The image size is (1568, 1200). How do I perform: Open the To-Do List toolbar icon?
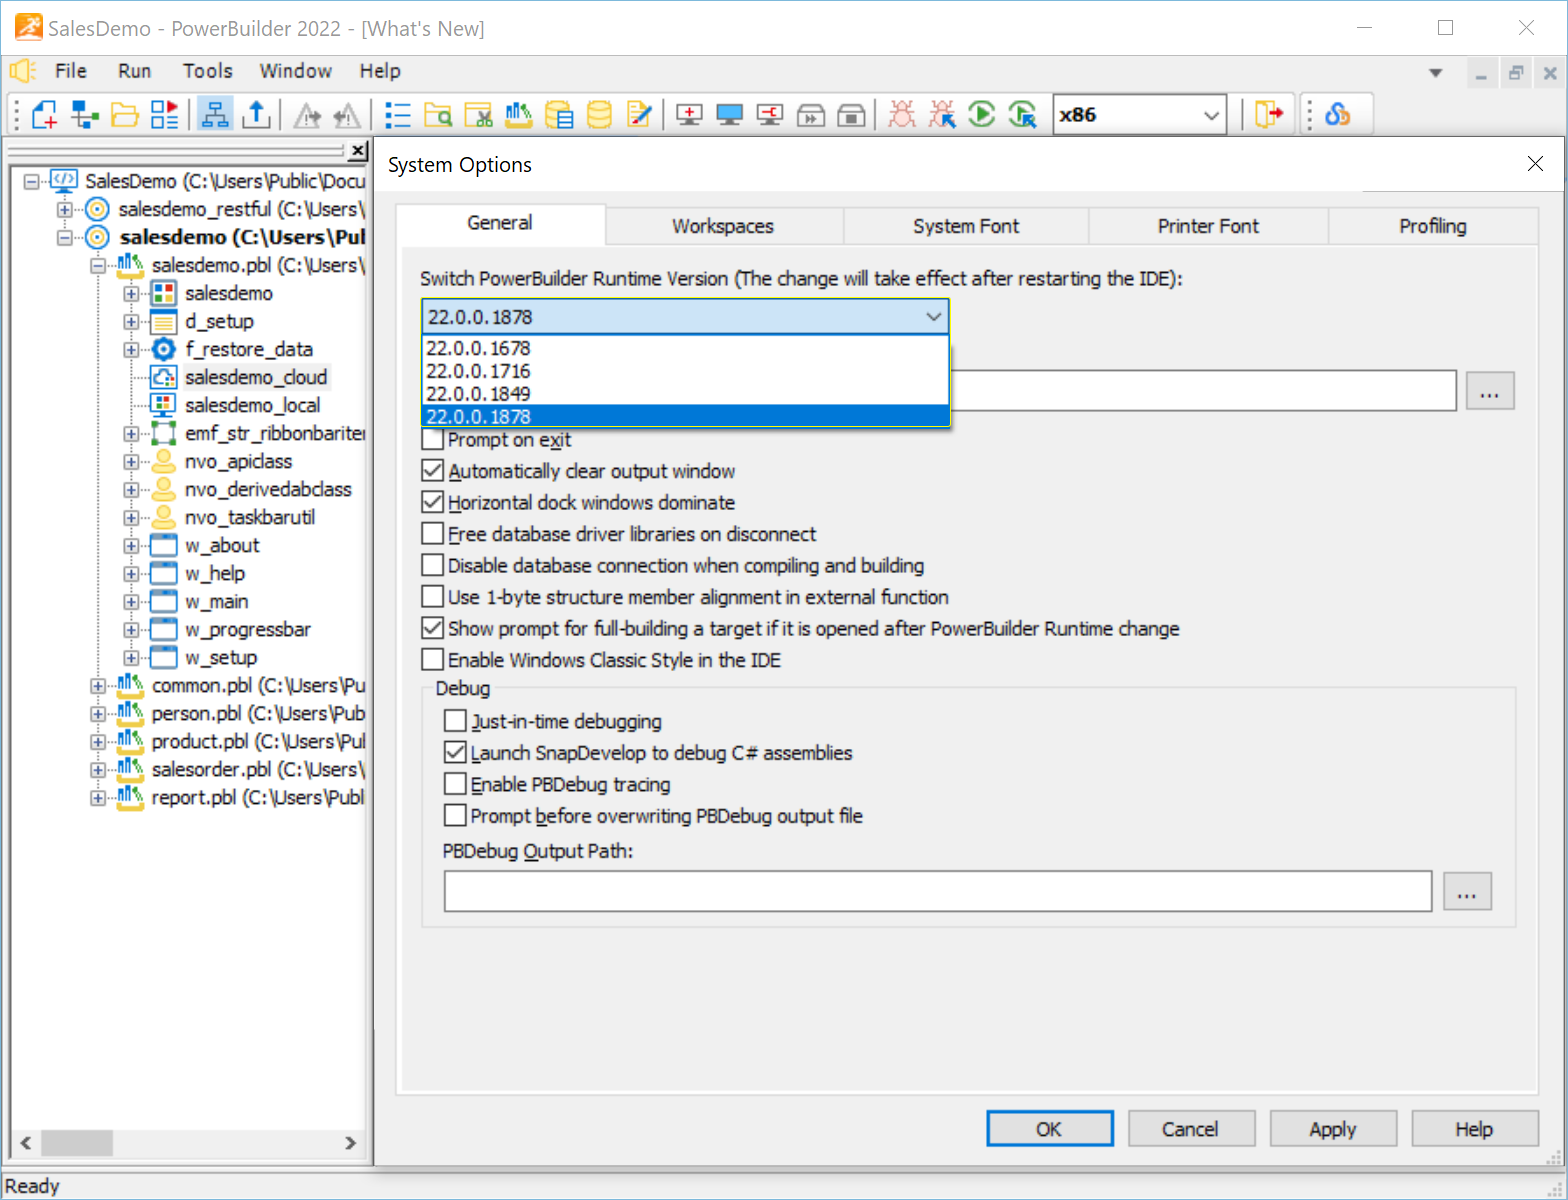click(398, 115)
